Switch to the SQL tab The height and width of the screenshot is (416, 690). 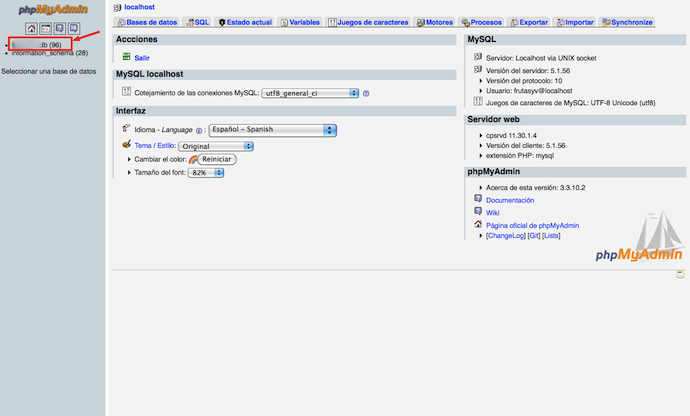(197, 22)
